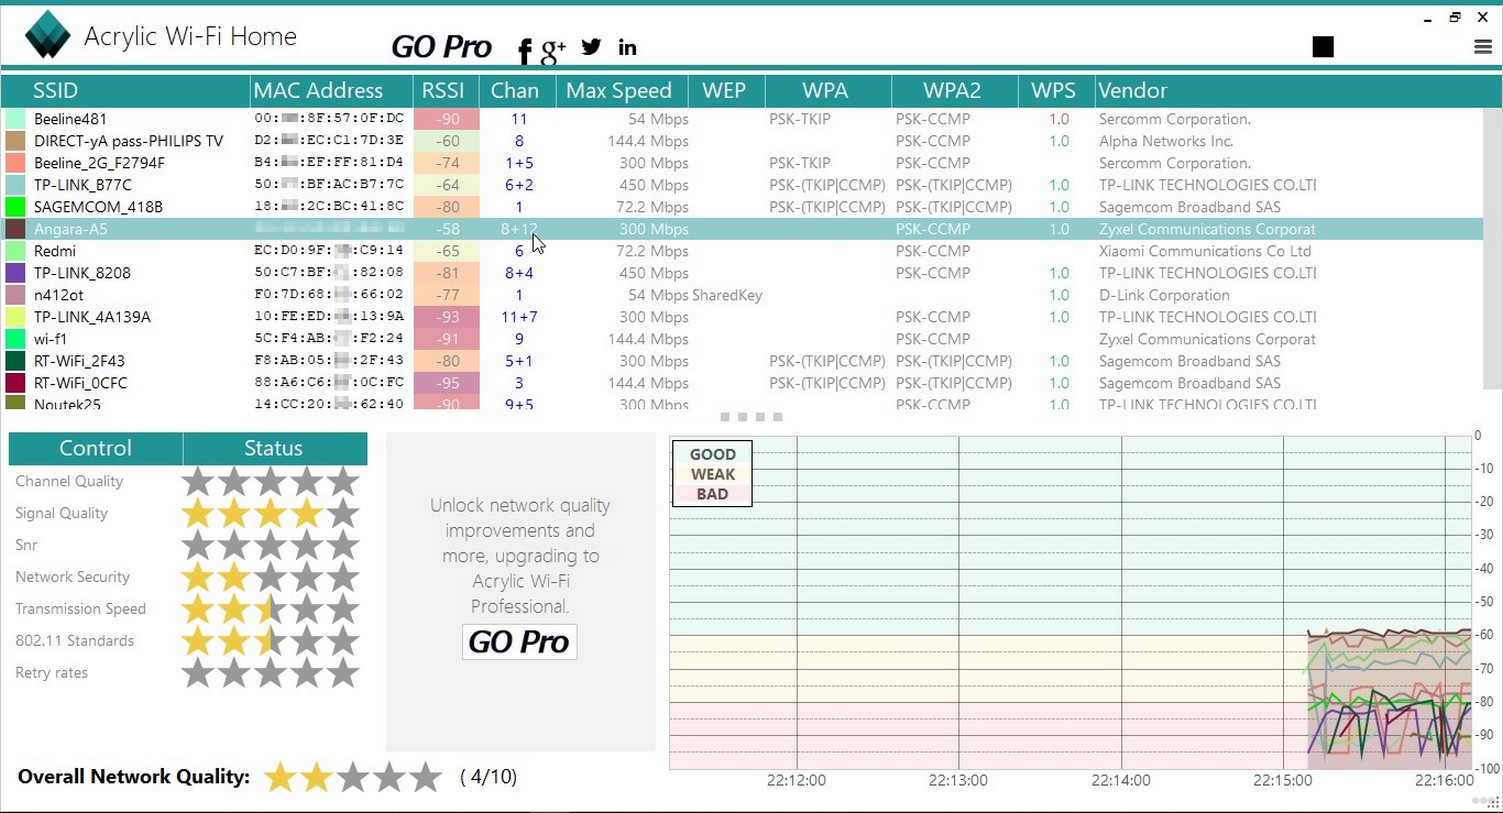Sort by the Vendor column header
The height and width of the screenshot is (813, 1503).
pyautogui.click(x=1298, y=90)
